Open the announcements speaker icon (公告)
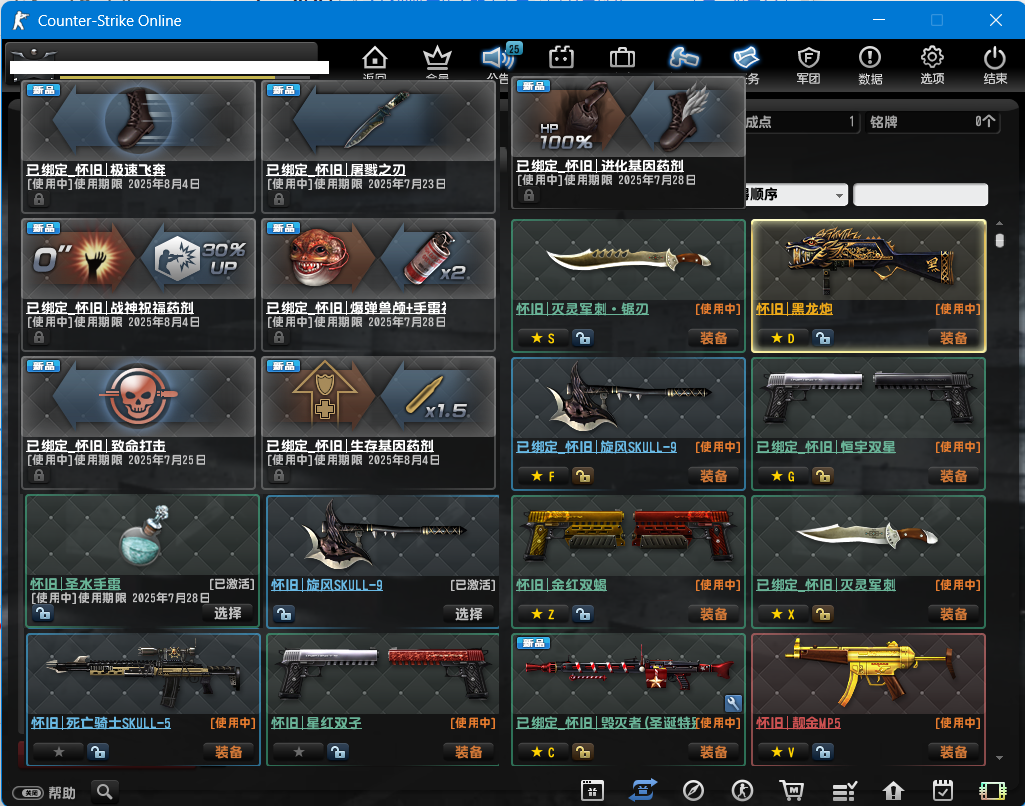This screenshot has height=806, width=1025. (499, 59)
